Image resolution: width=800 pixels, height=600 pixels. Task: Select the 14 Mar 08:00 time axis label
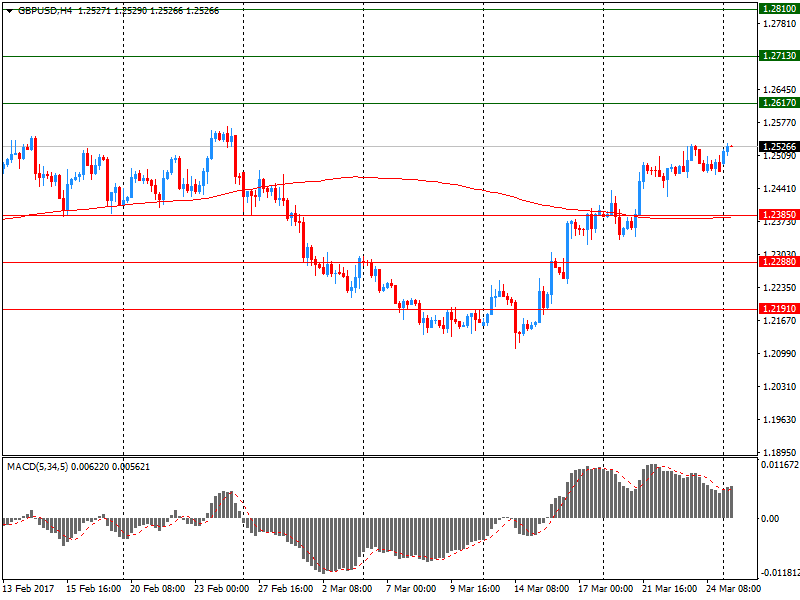tap(541, 588)
